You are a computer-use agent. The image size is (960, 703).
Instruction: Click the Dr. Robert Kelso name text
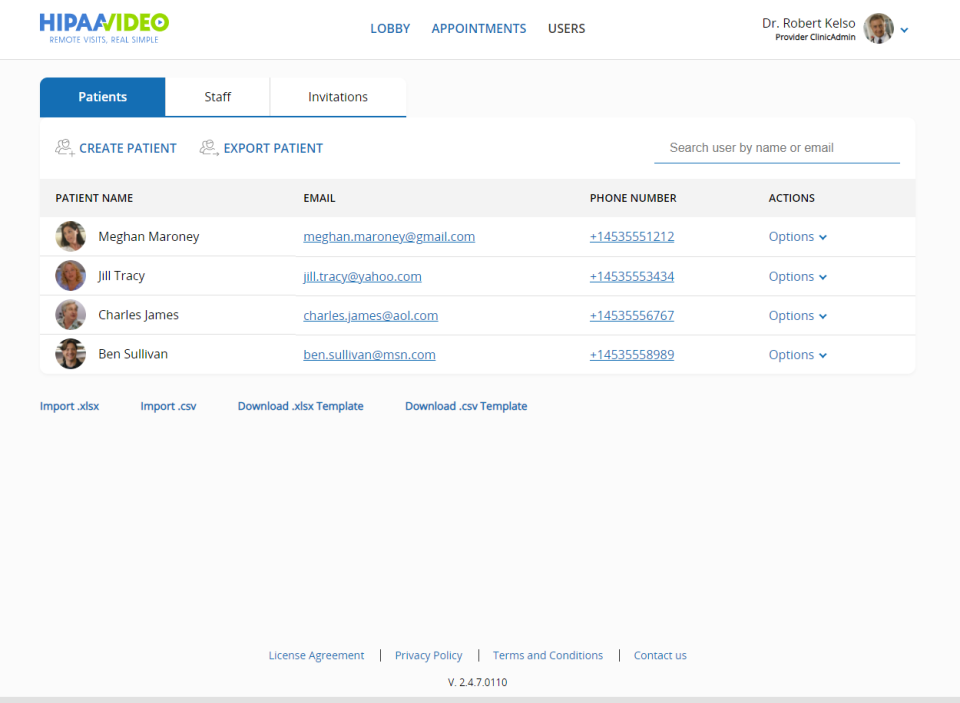pos(808,23)
